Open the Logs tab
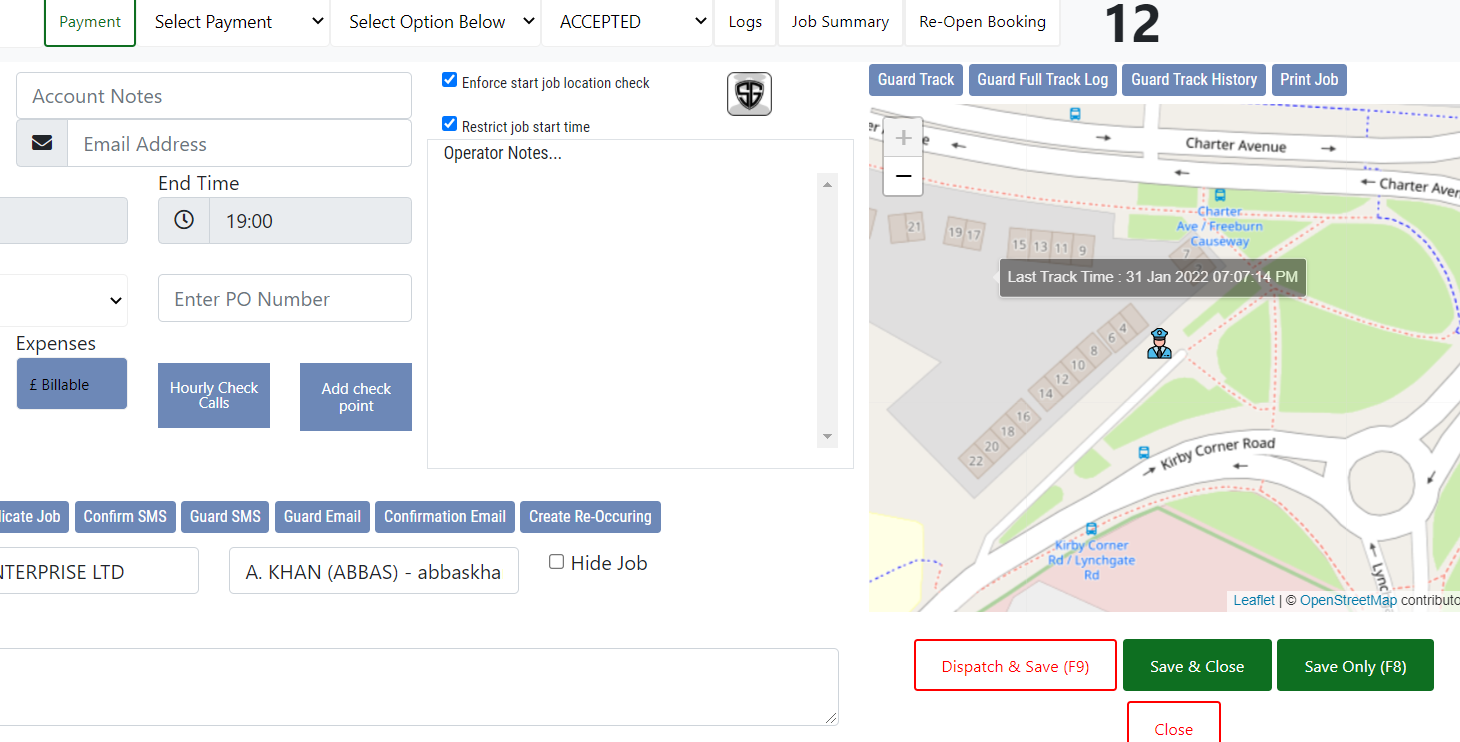 [x=745, y=22]
